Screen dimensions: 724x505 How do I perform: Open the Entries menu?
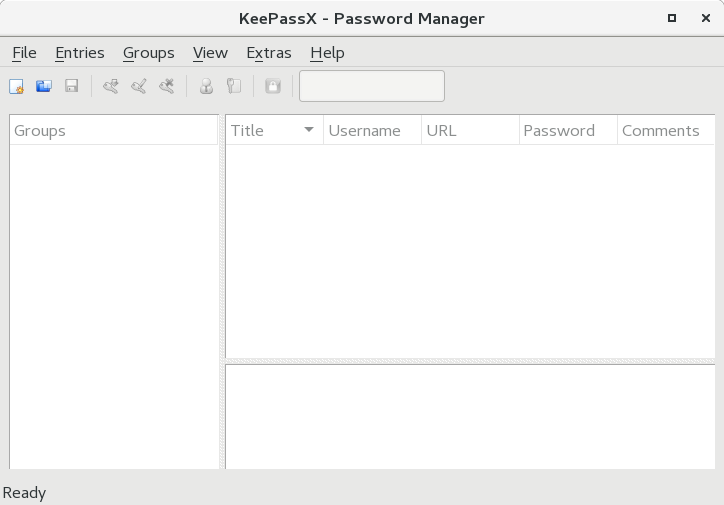click(80, 53)
